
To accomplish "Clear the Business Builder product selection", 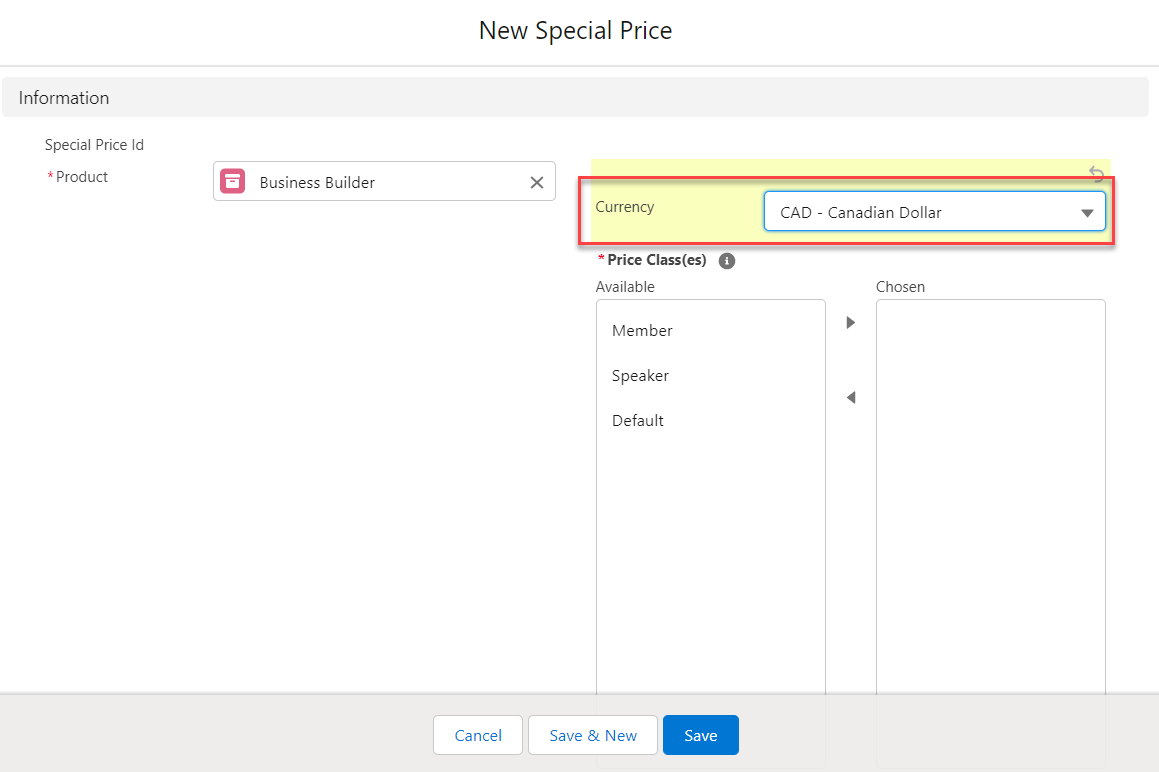I will click(x=537, y=182).
